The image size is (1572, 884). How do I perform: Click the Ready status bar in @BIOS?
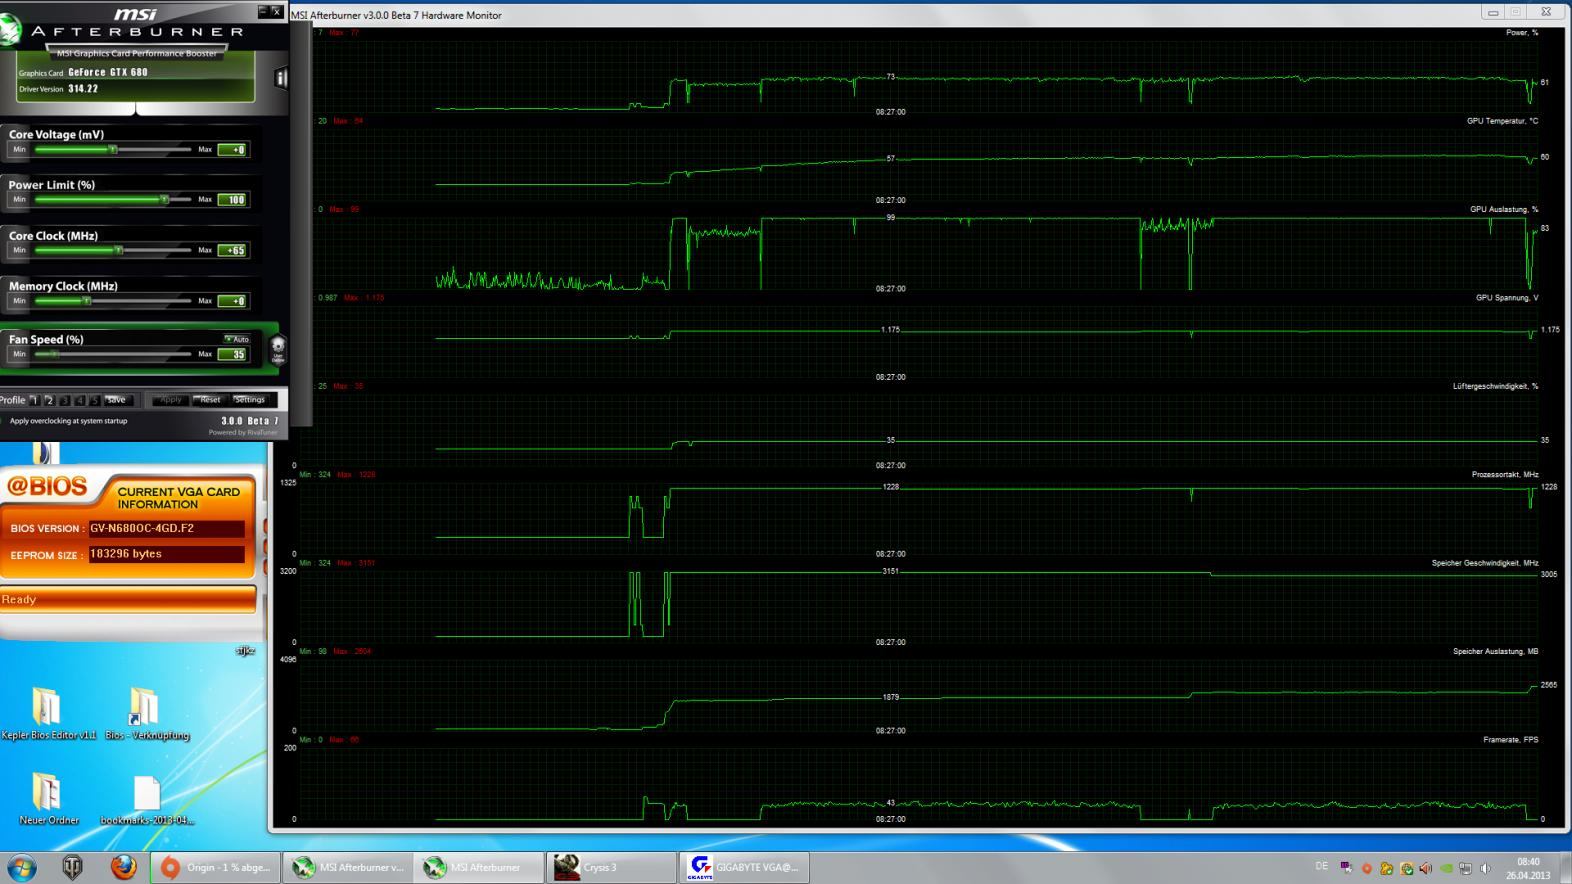(x=128, y=599)
